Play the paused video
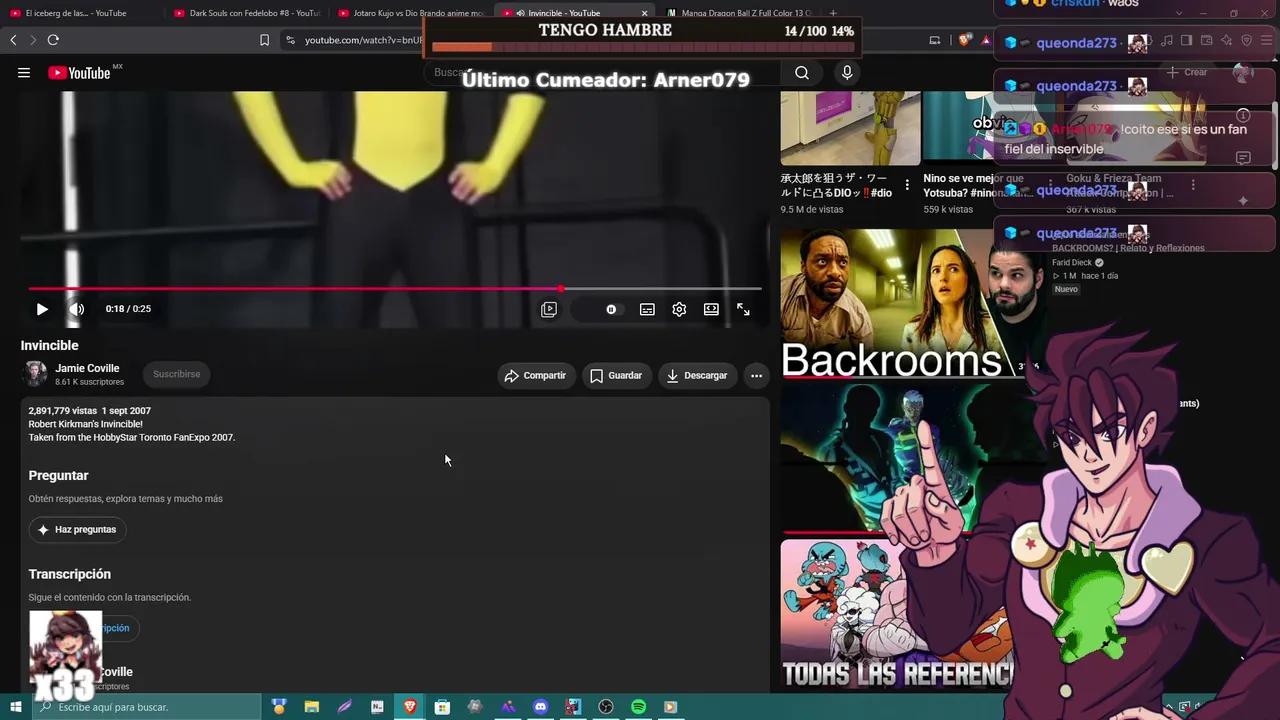1280x720 pixels. tap(42, 309)
